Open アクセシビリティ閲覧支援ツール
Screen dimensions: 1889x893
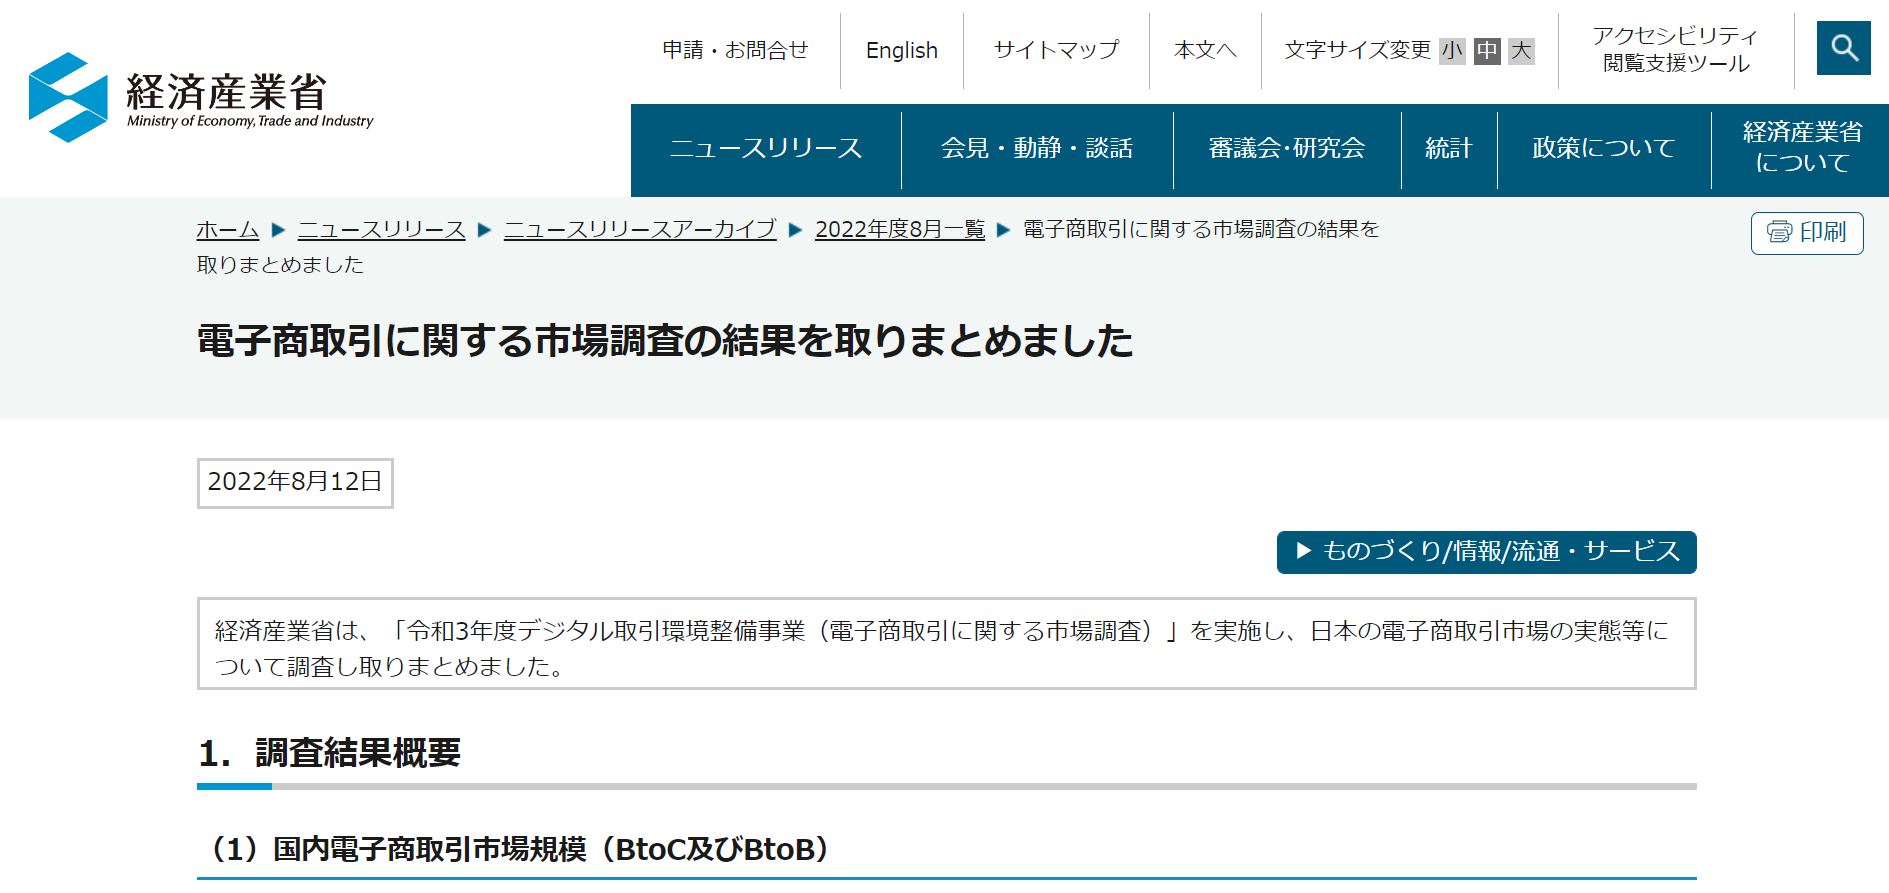(1675, 50)
